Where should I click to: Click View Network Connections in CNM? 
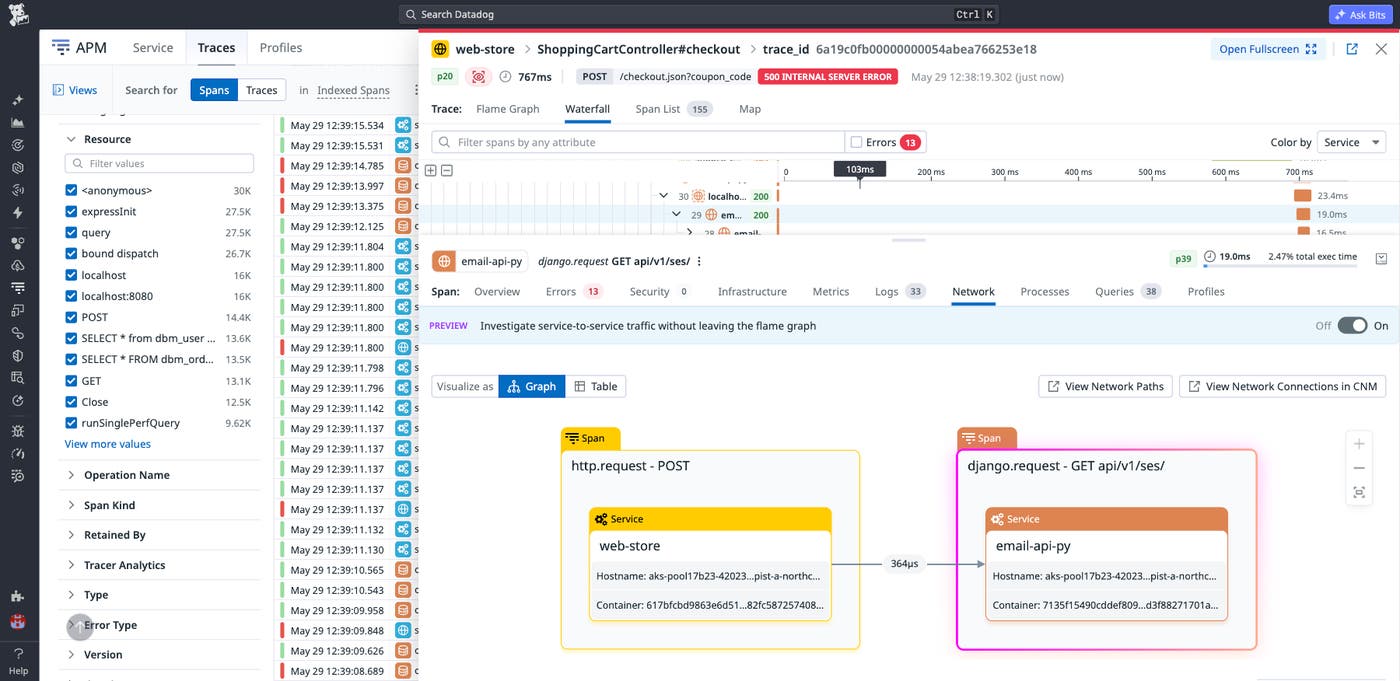pos(1282,386)
